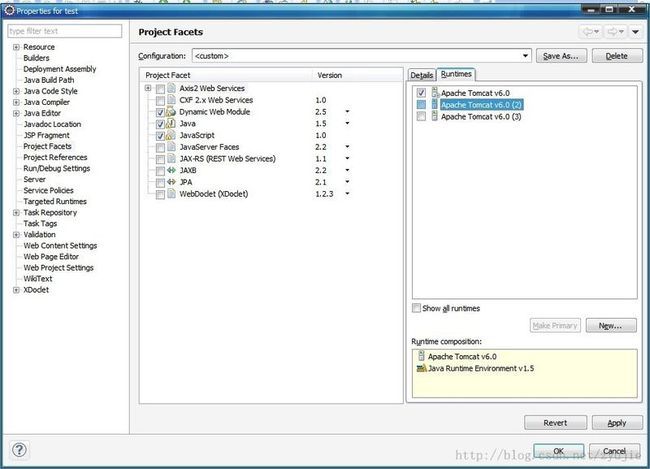
Task: Select Project Facets in the tree
Action: pyautogui.click(x=47, y=146)
